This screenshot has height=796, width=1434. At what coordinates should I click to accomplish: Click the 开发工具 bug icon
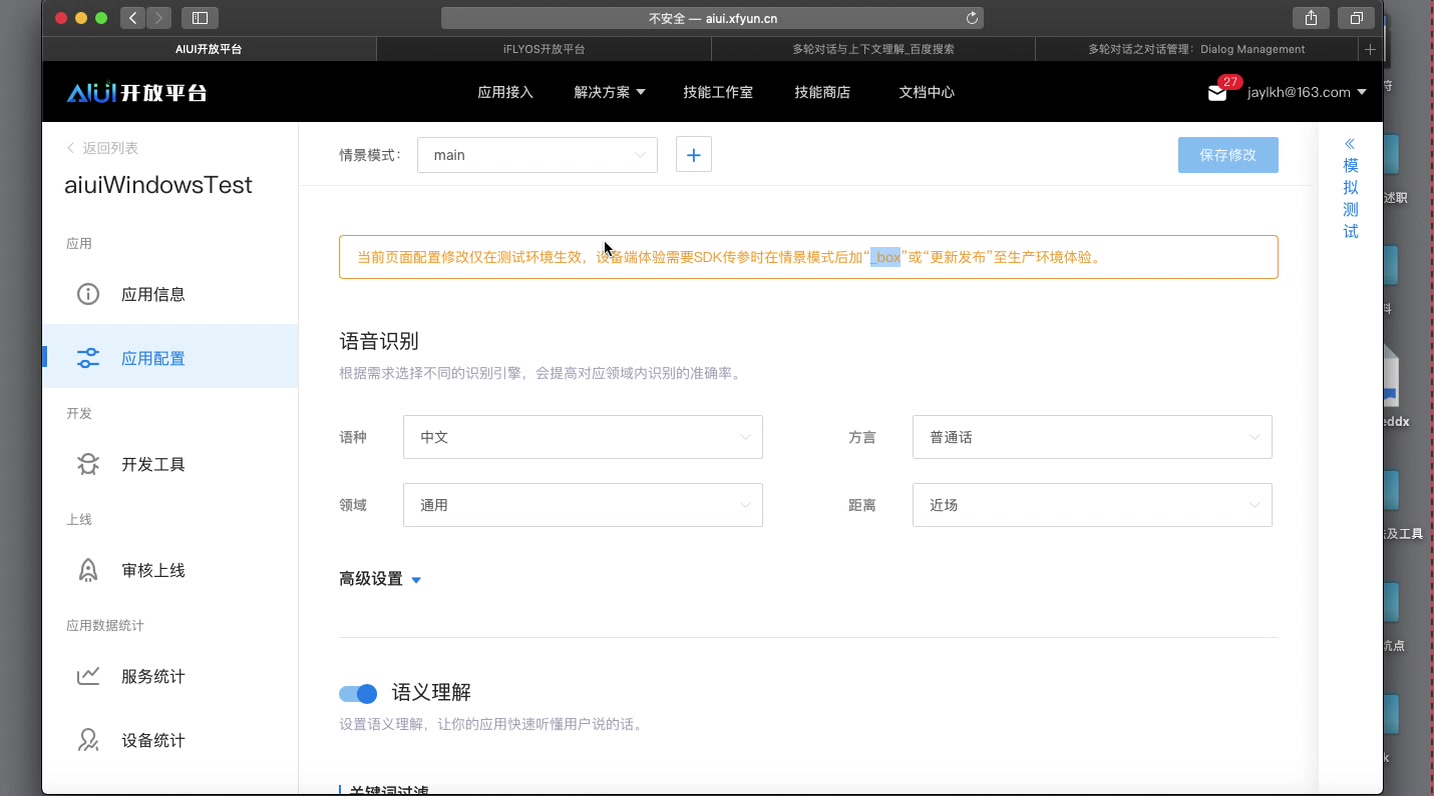tap(88, 464)
